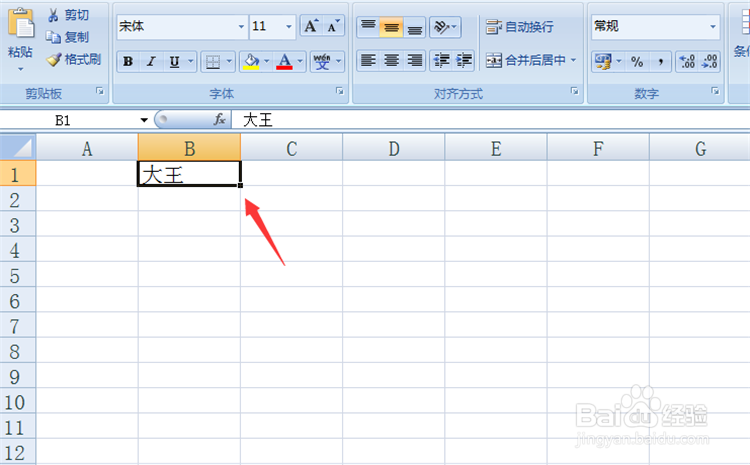Image resolution: width=750 pixels, height=465 pixels.
Task: Select row 5 header
Action: pyautogui.click(x=18, y=275)
